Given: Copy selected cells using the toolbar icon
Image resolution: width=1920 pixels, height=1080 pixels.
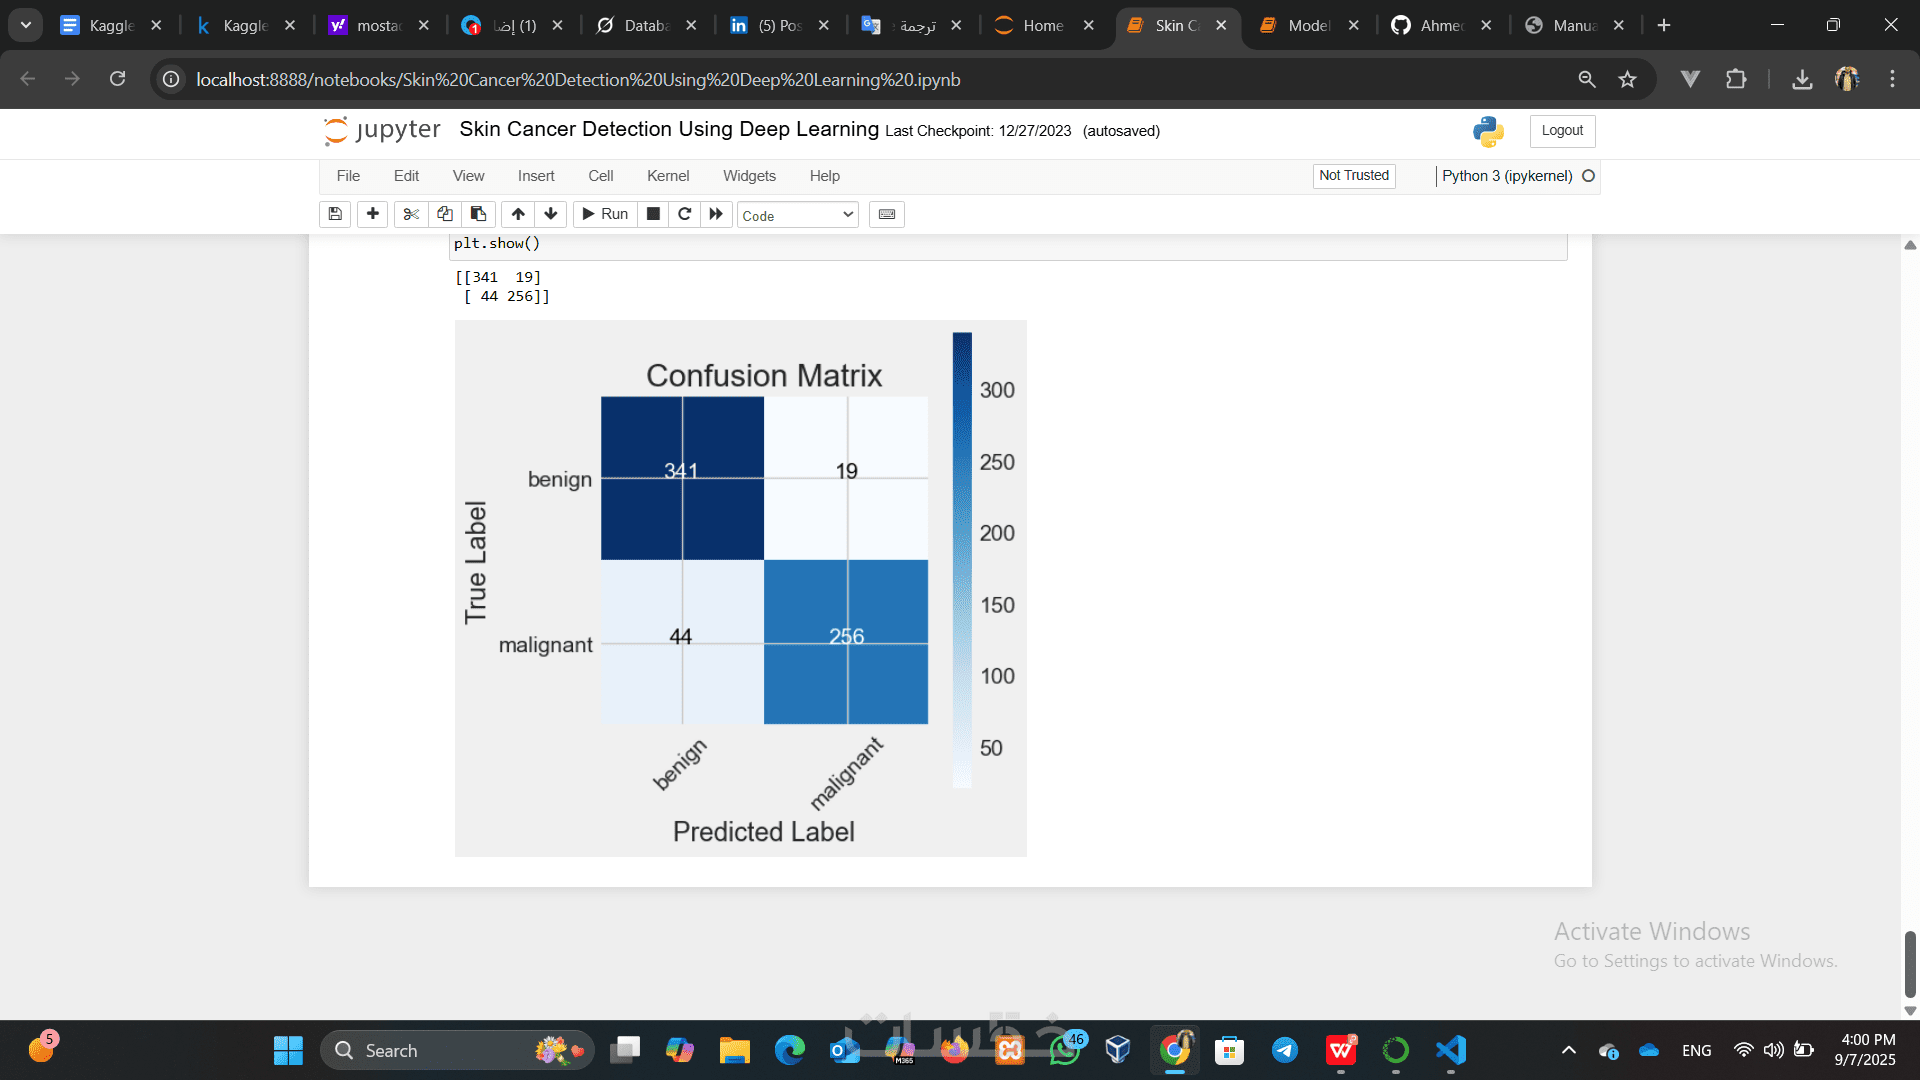Looking at the screenshot, I should pyautogui.click(x=445, y=214).
